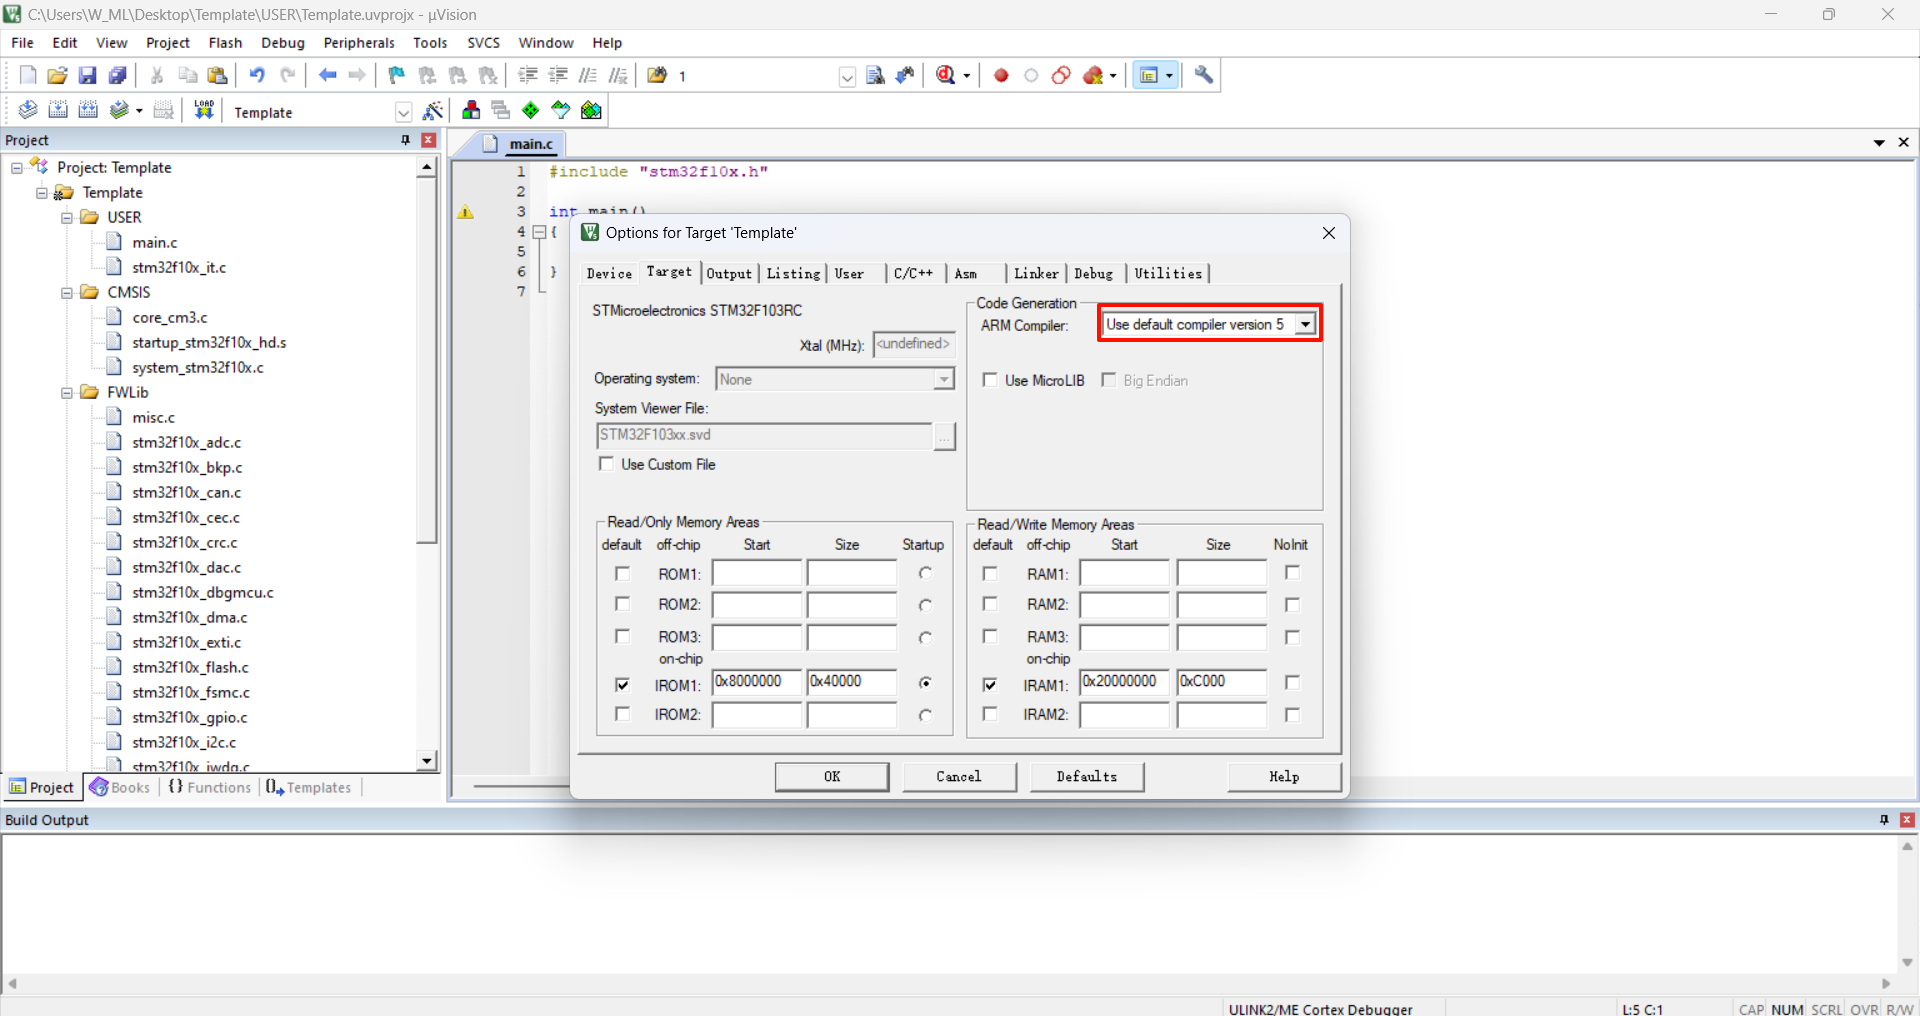
Task: Open the Functions panel tab
Action: pyautogui.click(x=209, y=787)
